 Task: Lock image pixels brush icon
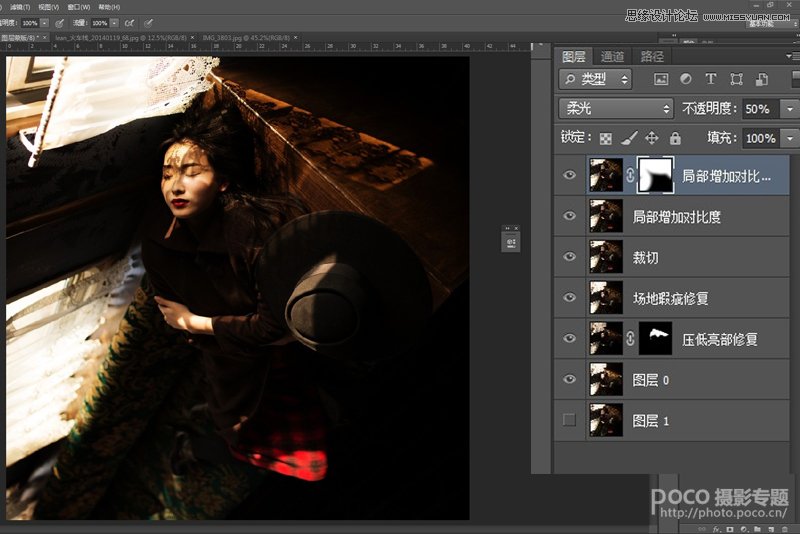click(x=630, y=138)
